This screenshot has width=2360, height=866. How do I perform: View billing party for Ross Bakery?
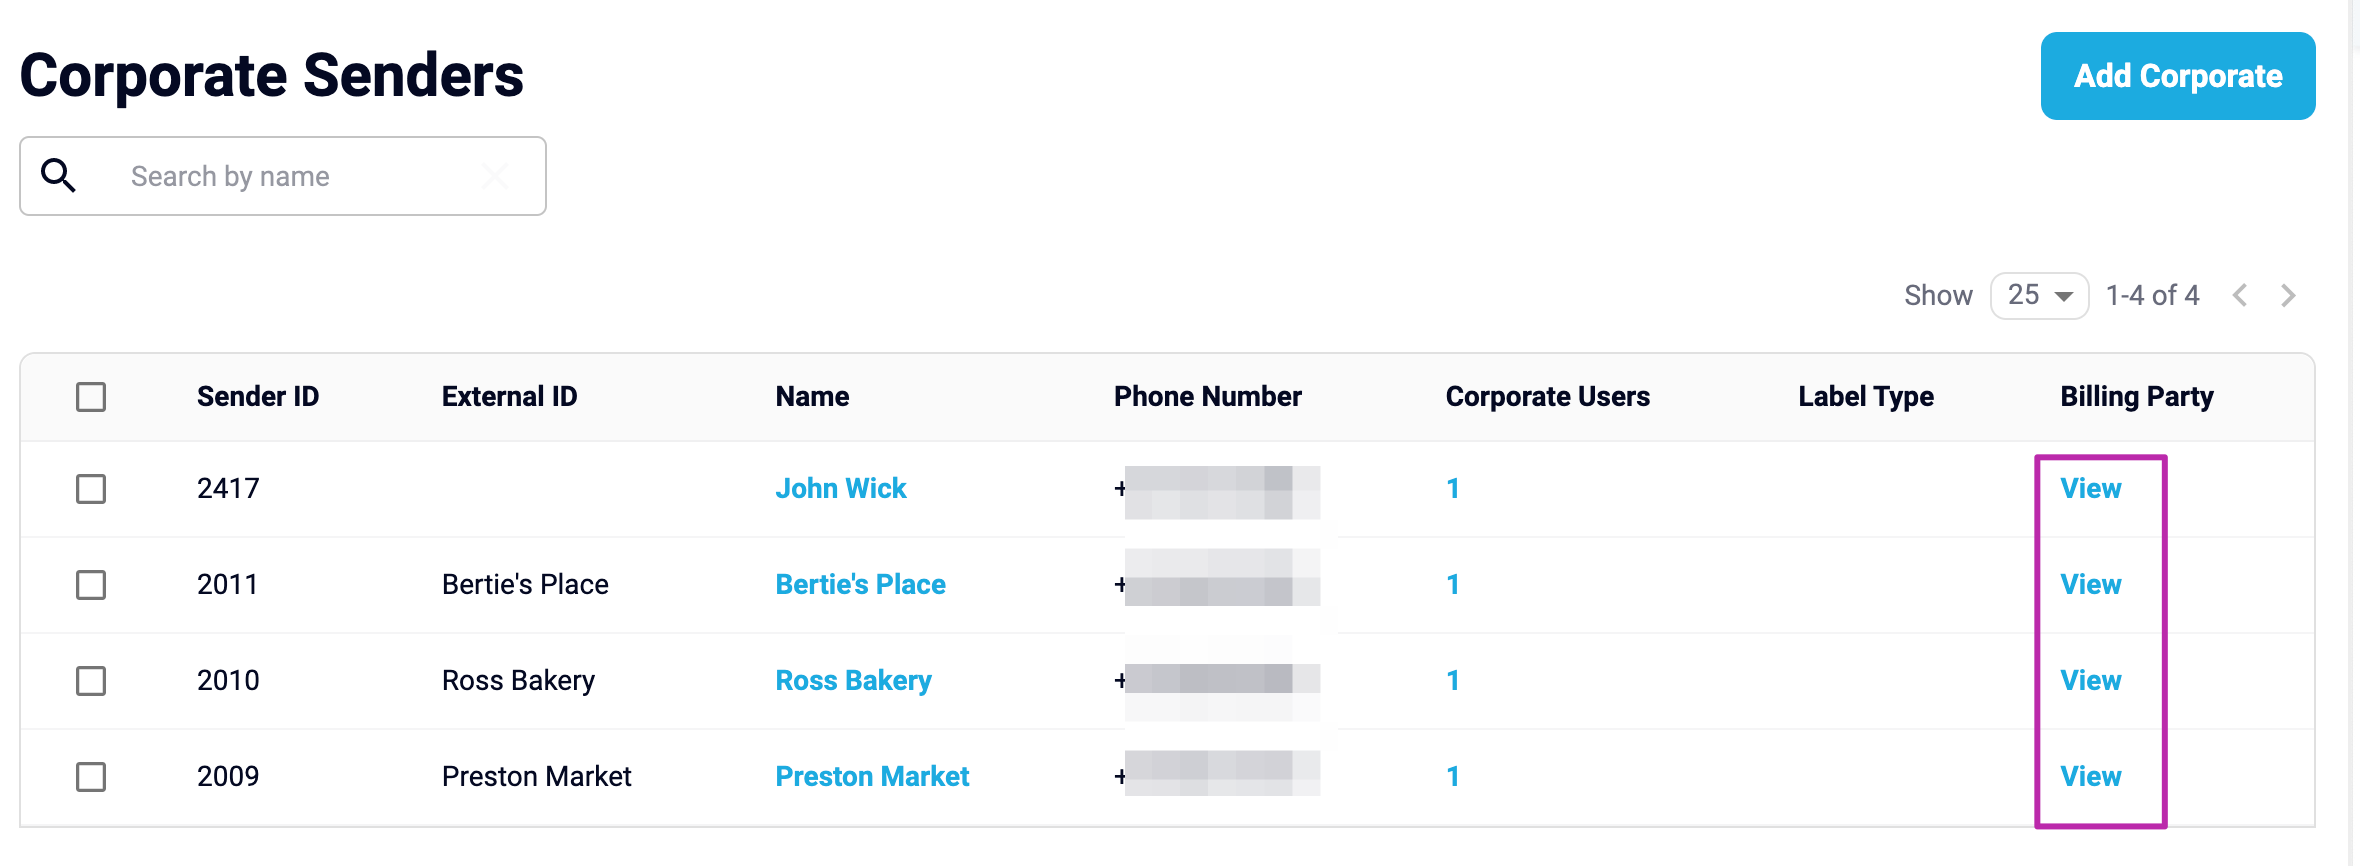click(2090, 681)
